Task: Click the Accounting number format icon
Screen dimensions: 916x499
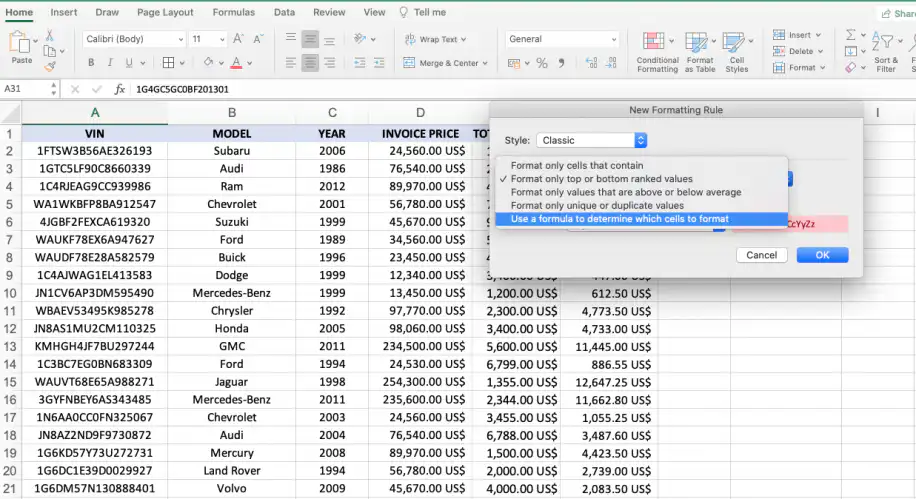Action: (x=513, y=63)
